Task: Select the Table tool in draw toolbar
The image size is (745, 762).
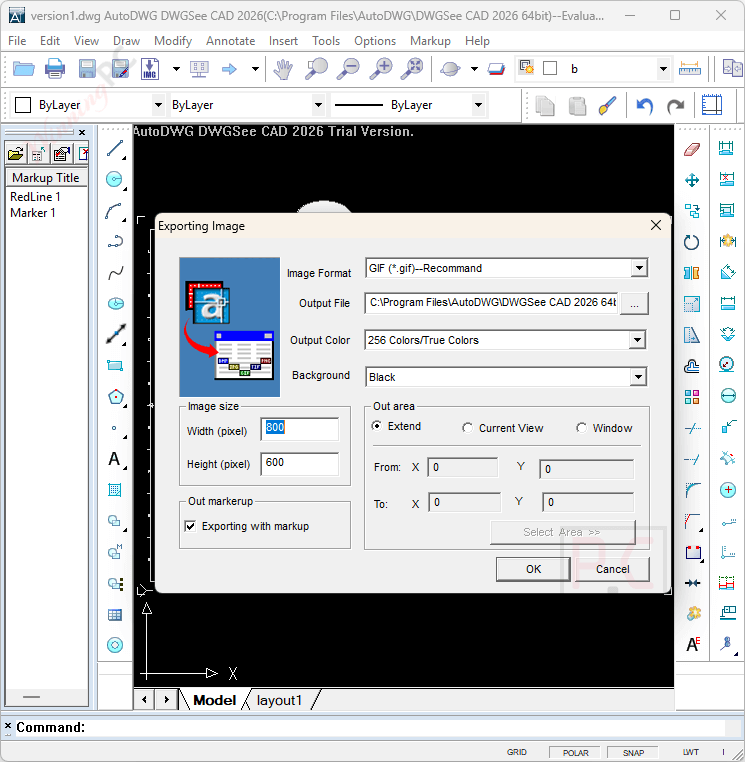Action: click(x=115, y=615)
